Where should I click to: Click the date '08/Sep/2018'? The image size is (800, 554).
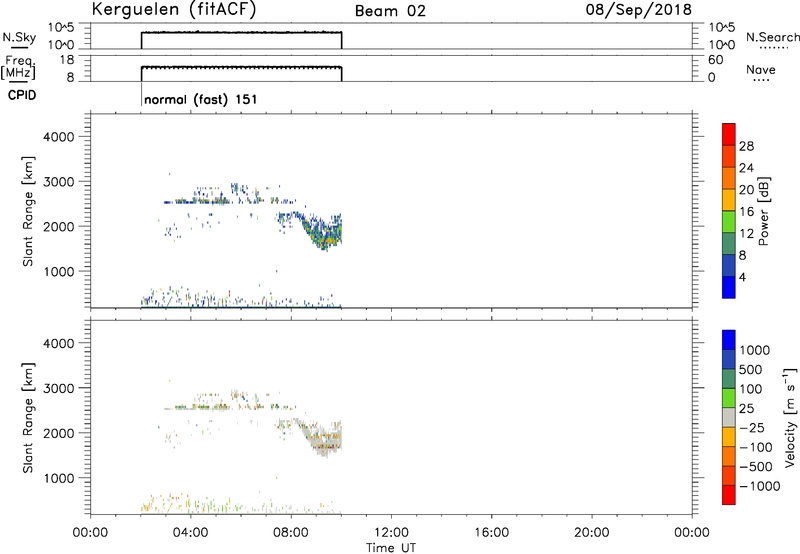tap(638, 10)
